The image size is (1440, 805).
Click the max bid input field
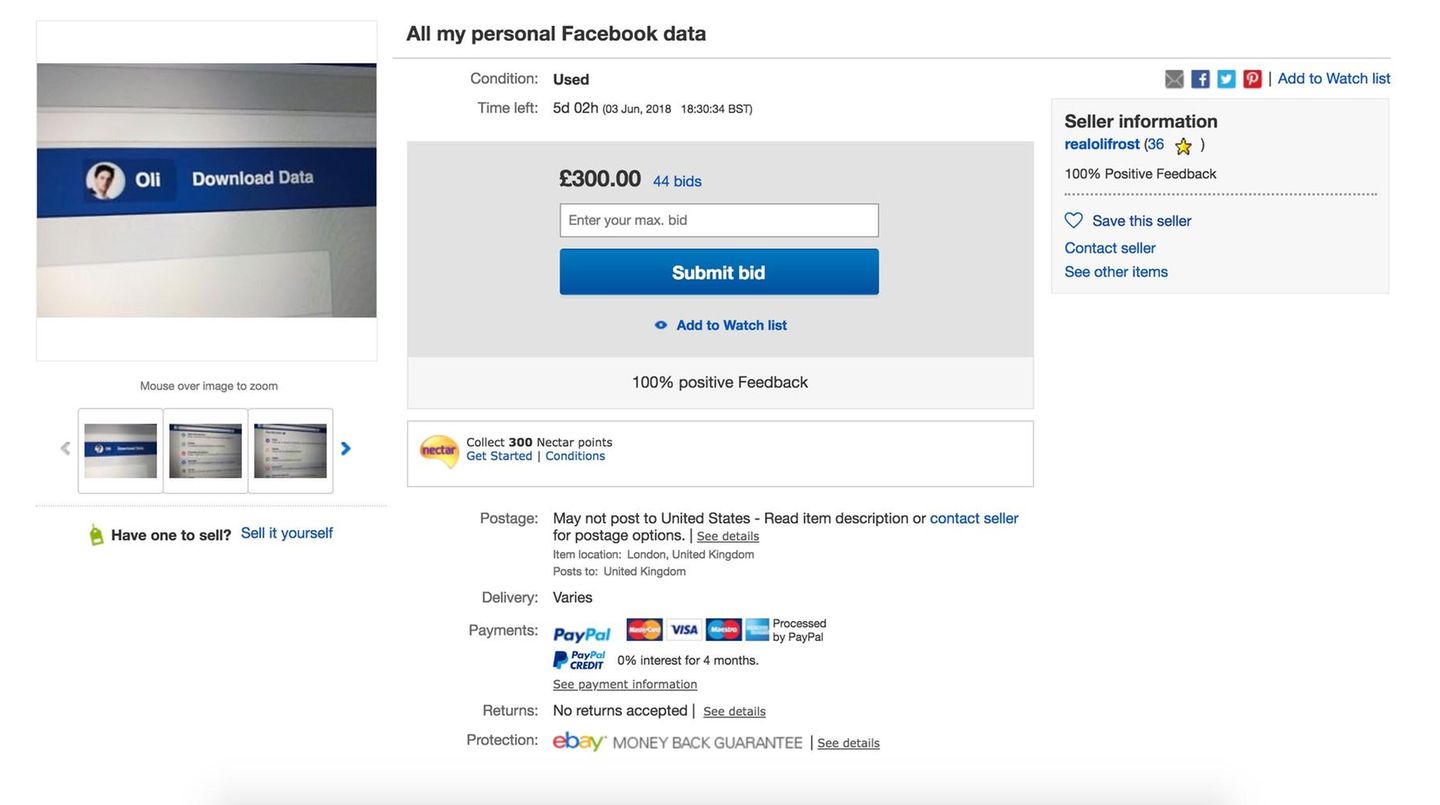point(719,220)
